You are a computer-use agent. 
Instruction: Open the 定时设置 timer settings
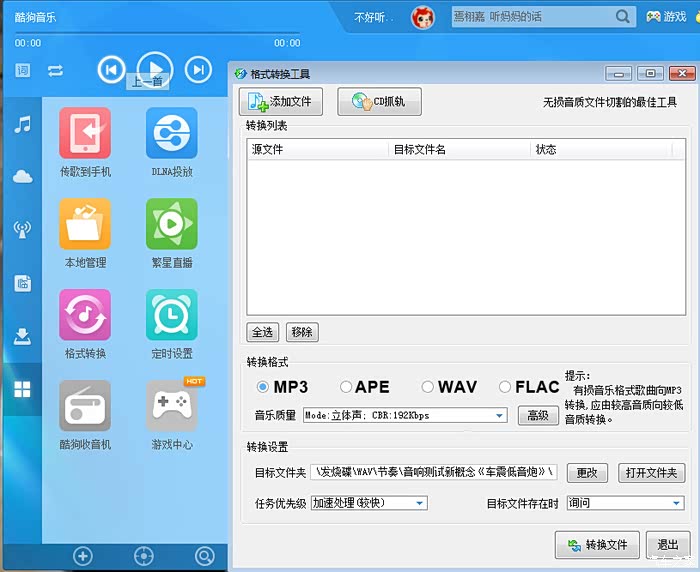coord(172,315)
